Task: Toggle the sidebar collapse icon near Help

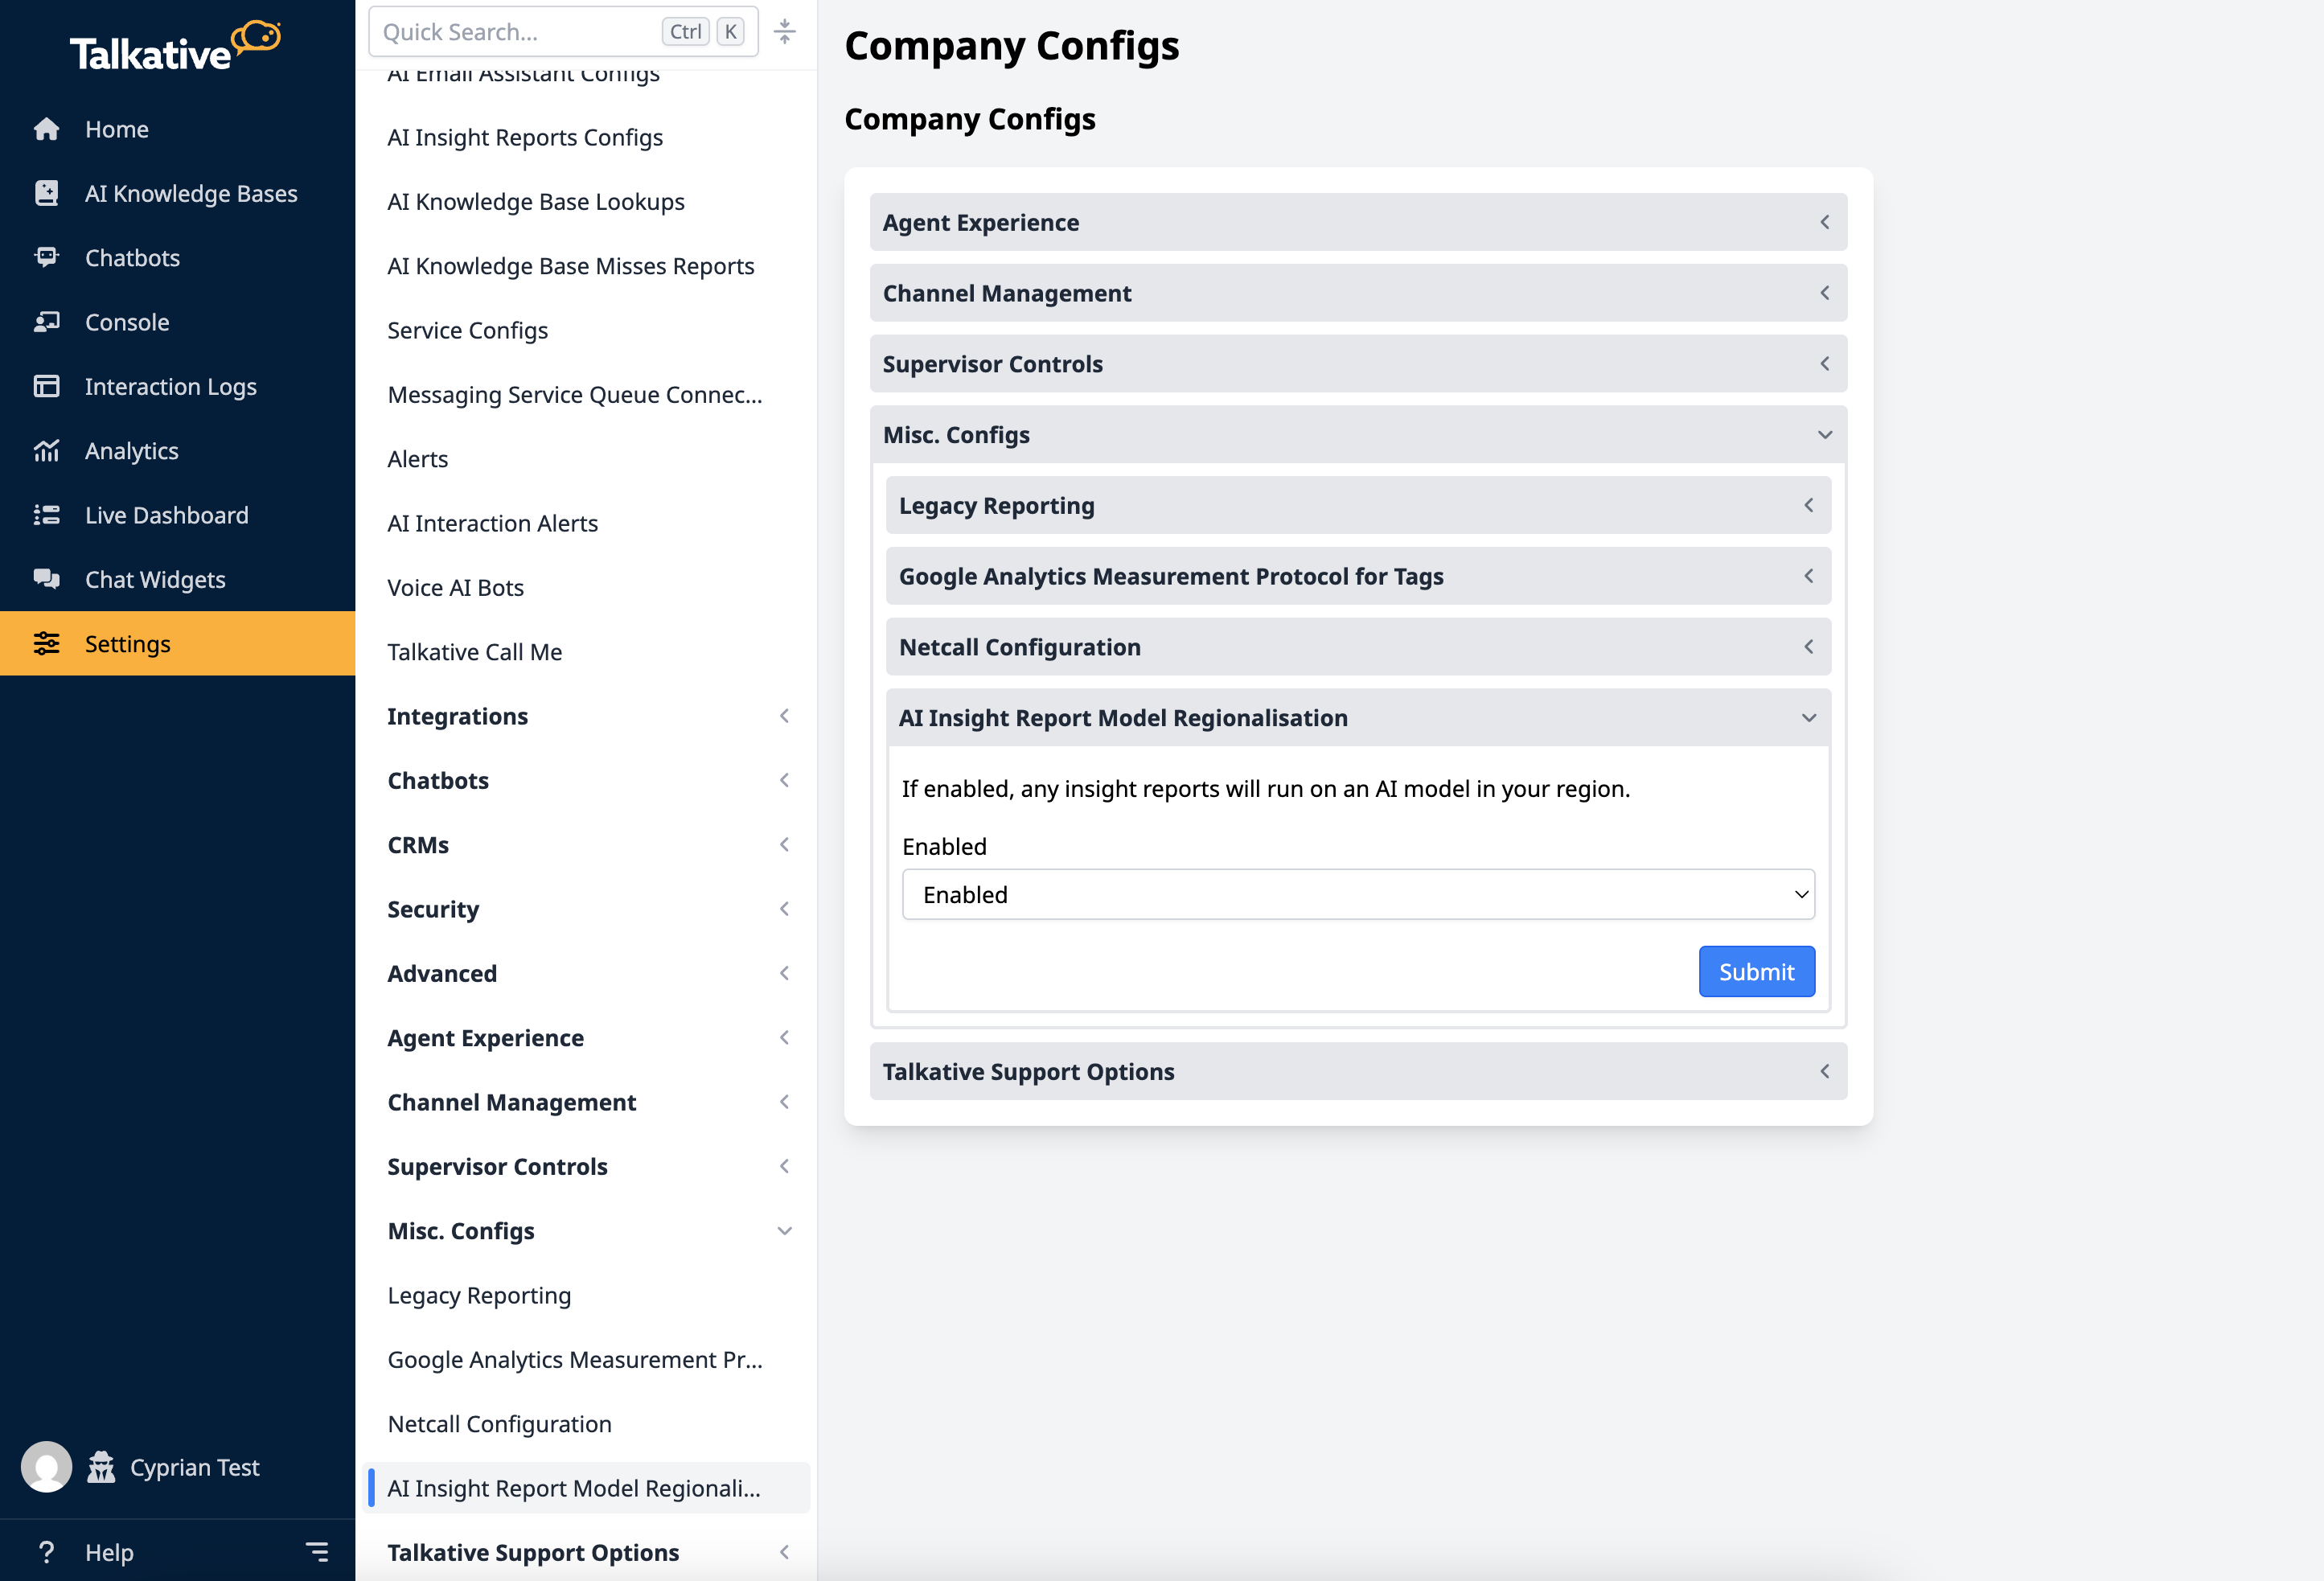Action: click(317, 1551)
